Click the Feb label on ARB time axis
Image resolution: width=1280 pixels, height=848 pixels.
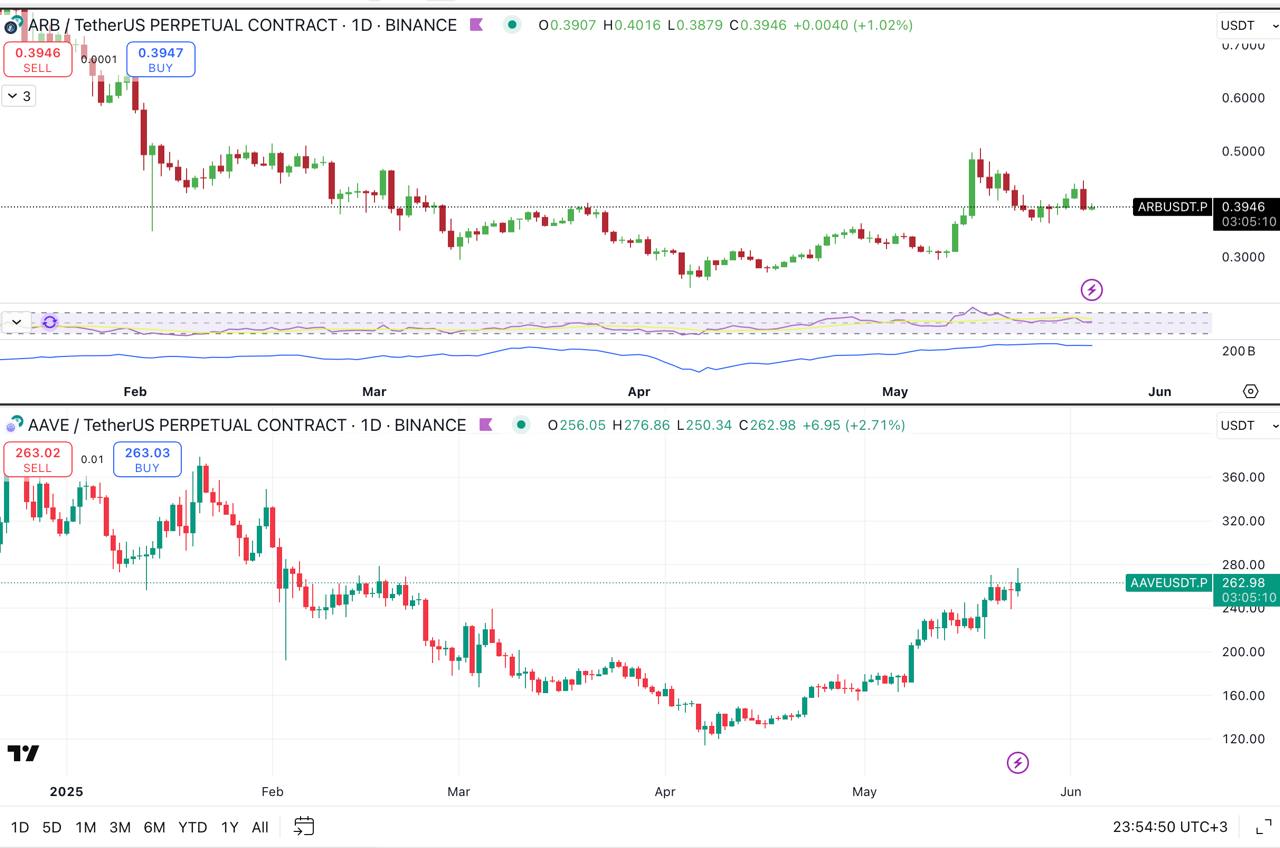(134, 392)
